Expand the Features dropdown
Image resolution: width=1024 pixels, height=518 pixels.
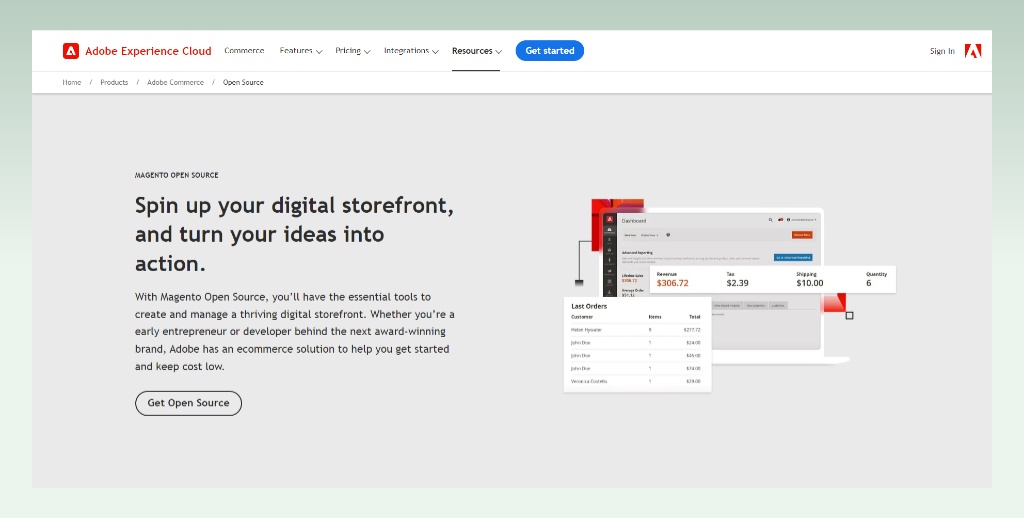pos(300,51)
